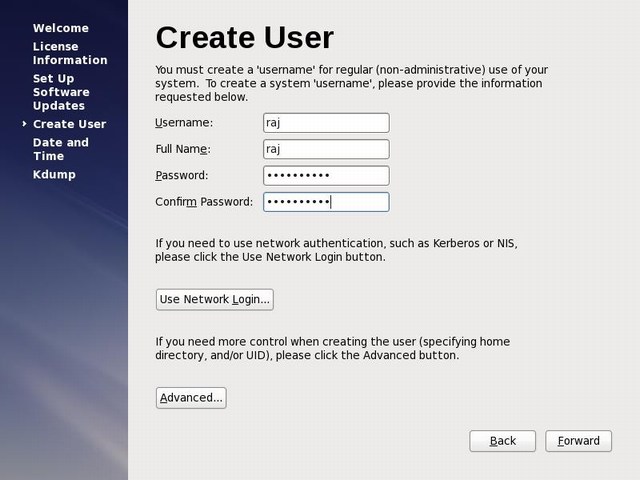Viewport: 640px width, 480px height.
Task: Select Welcome in the sidebar
Action: pyautogui.click(x=61, y=28)
